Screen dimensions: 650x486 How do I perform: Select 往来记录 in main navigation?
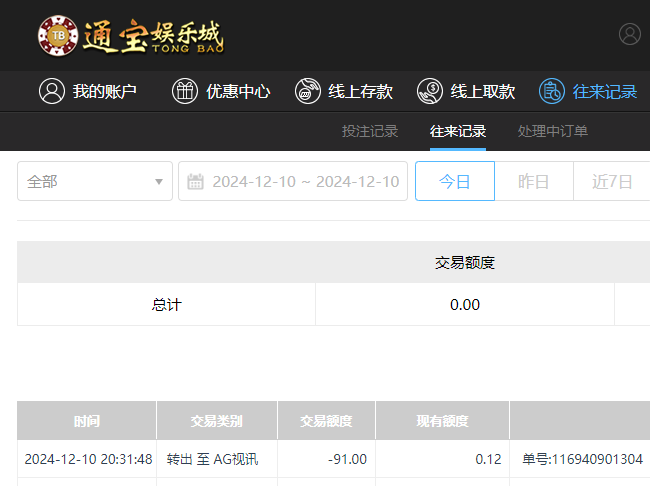588,91
